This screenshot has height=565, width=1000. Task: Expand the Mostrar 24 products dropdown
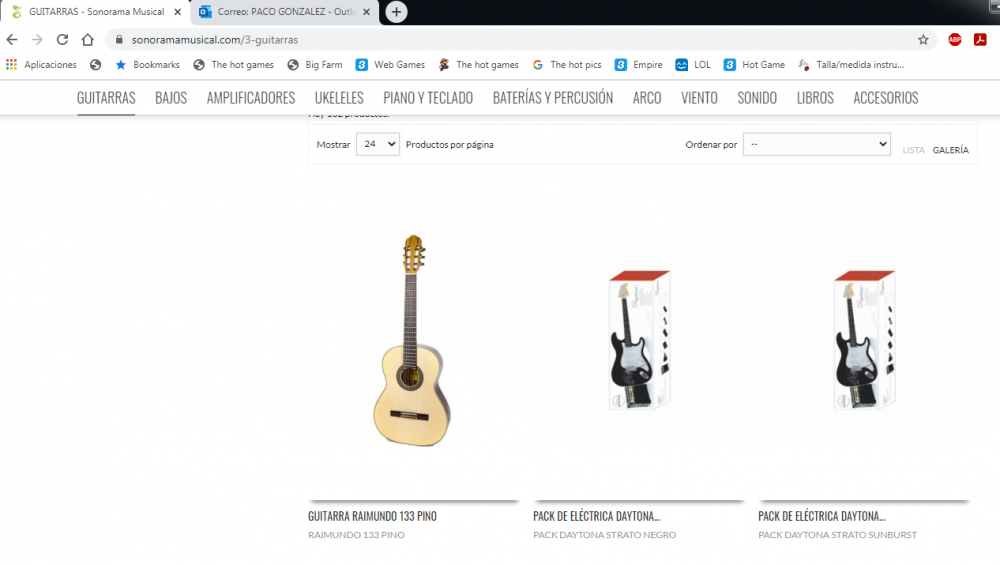coord(378,144)
